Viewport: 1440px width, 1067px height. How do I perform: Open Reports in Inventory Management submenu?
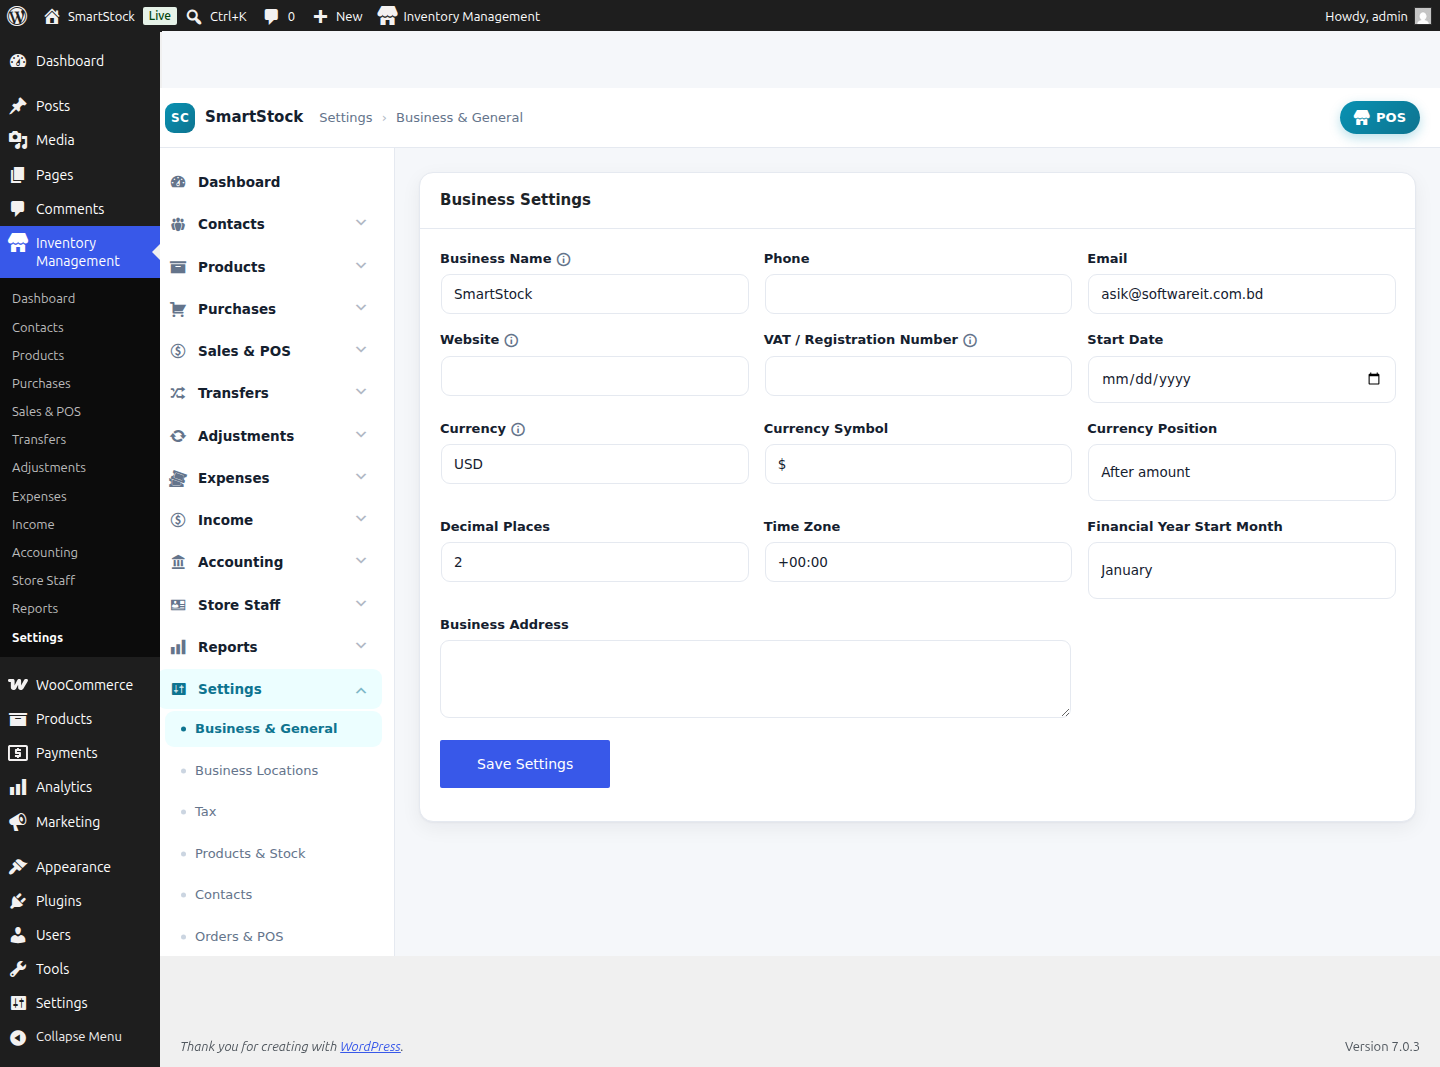(x=35, y=609)
